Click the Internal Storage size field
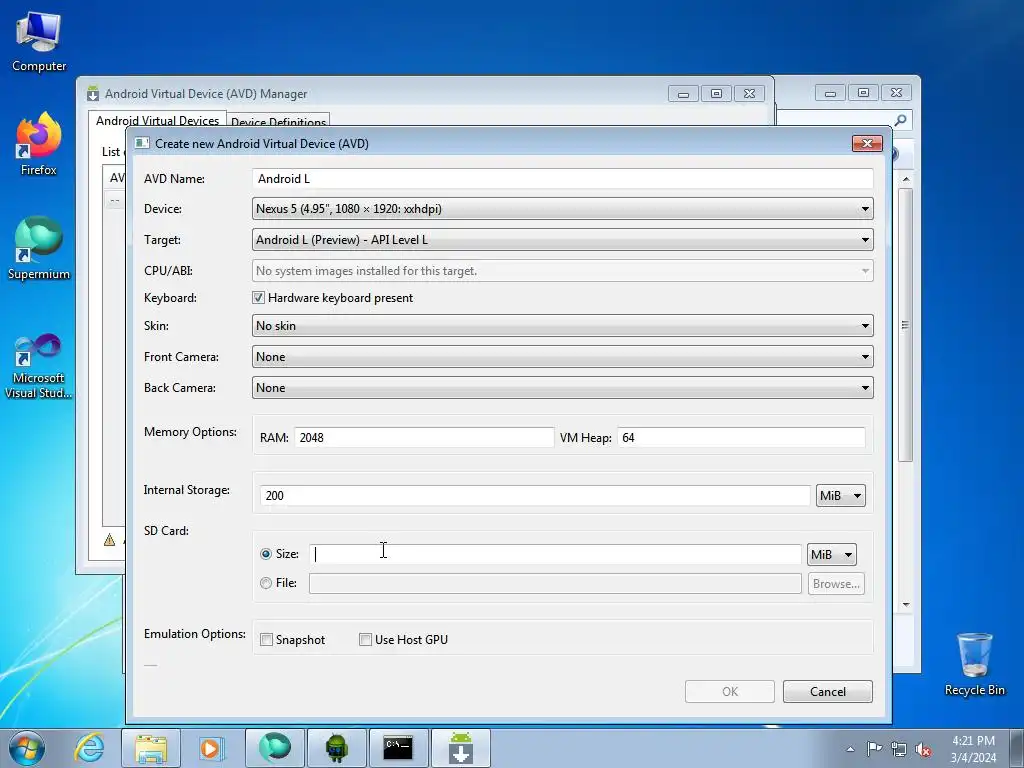This screenshot has height=768, width=1024. [x=535, y=496]
